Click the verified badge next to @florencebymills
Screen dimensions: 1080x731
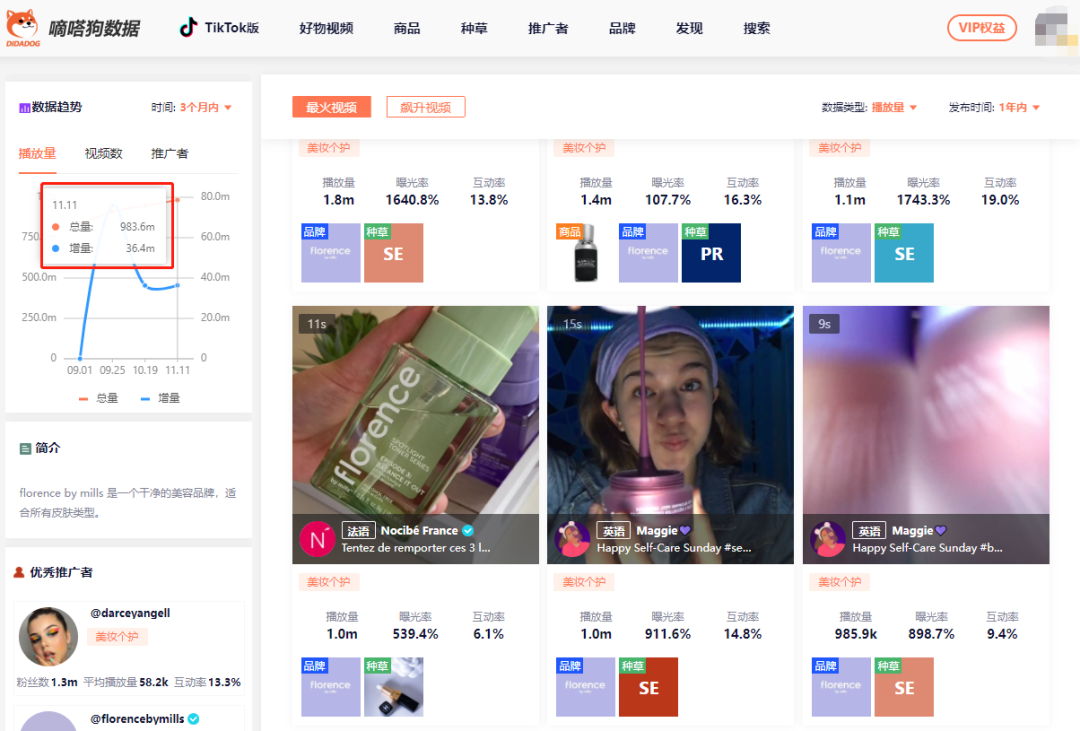(x=194, y=718)
